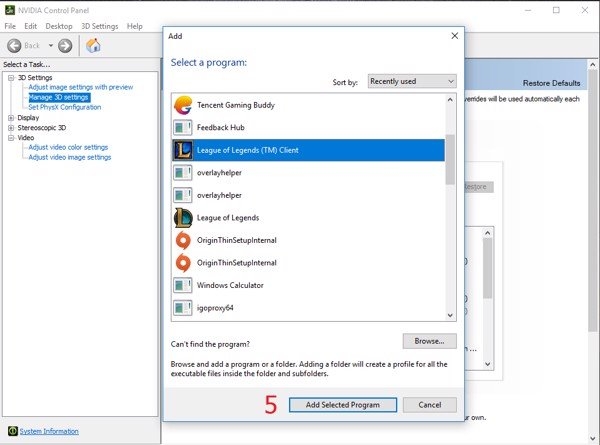
Task: Click program list scroll down arrow
Action: pyautogui.click(x=450, y=315)
